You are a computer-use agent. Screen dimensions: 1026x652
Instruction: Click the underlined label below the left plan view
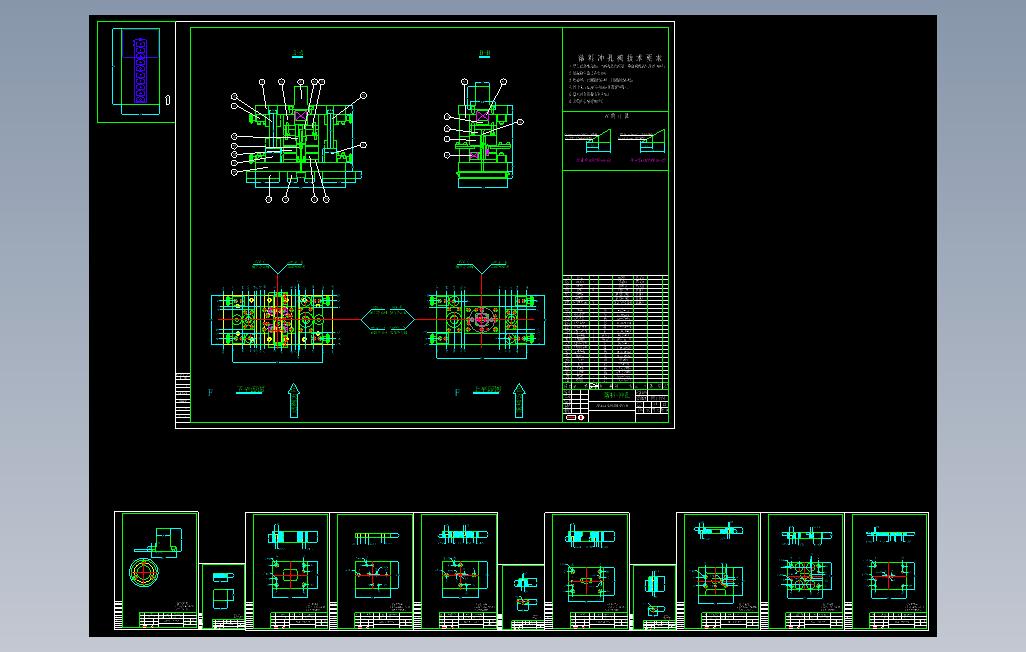point(249,390)
